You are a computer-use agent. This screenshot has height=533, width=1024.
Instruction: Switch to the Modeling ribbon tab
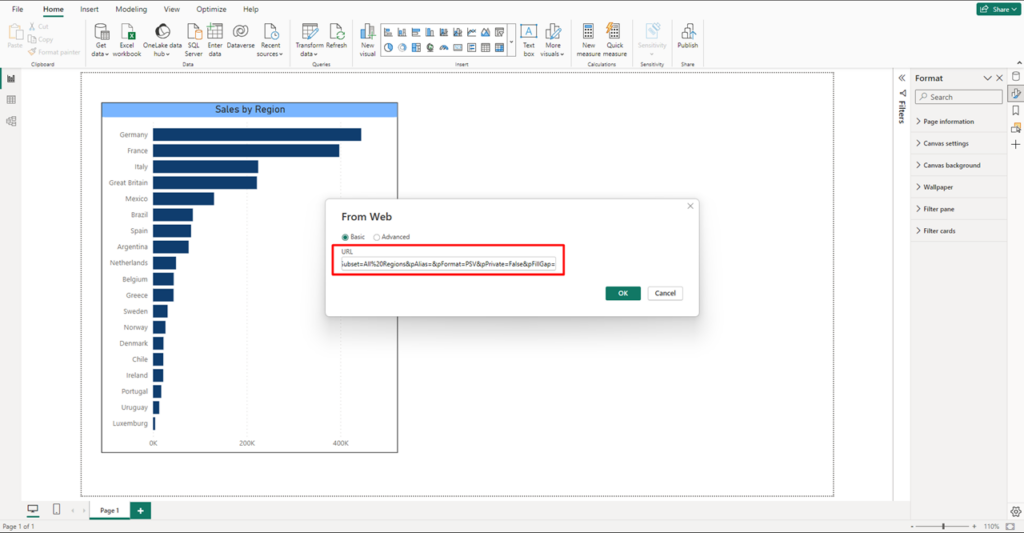(131, 9)
